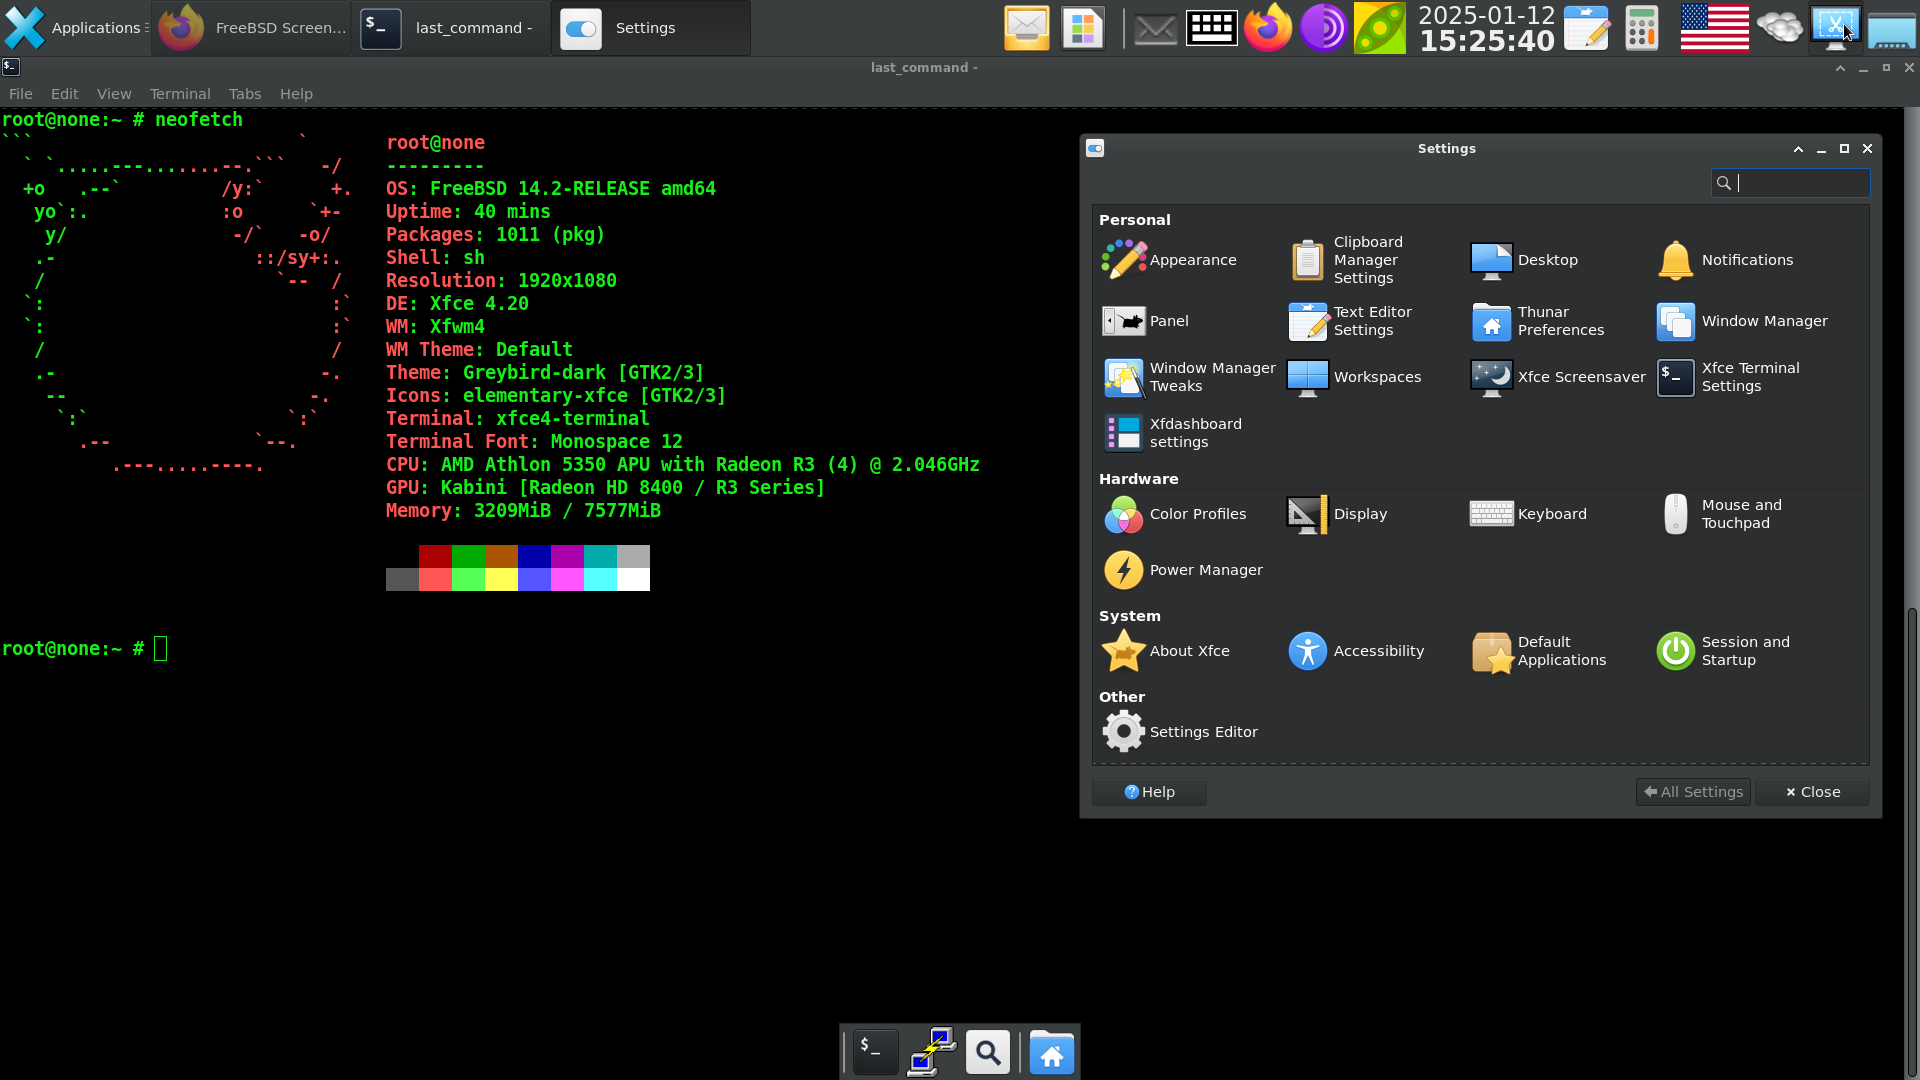Open Xfdashboard settings
The image size is (1920, 1080).
click(x=1172, y=433)
